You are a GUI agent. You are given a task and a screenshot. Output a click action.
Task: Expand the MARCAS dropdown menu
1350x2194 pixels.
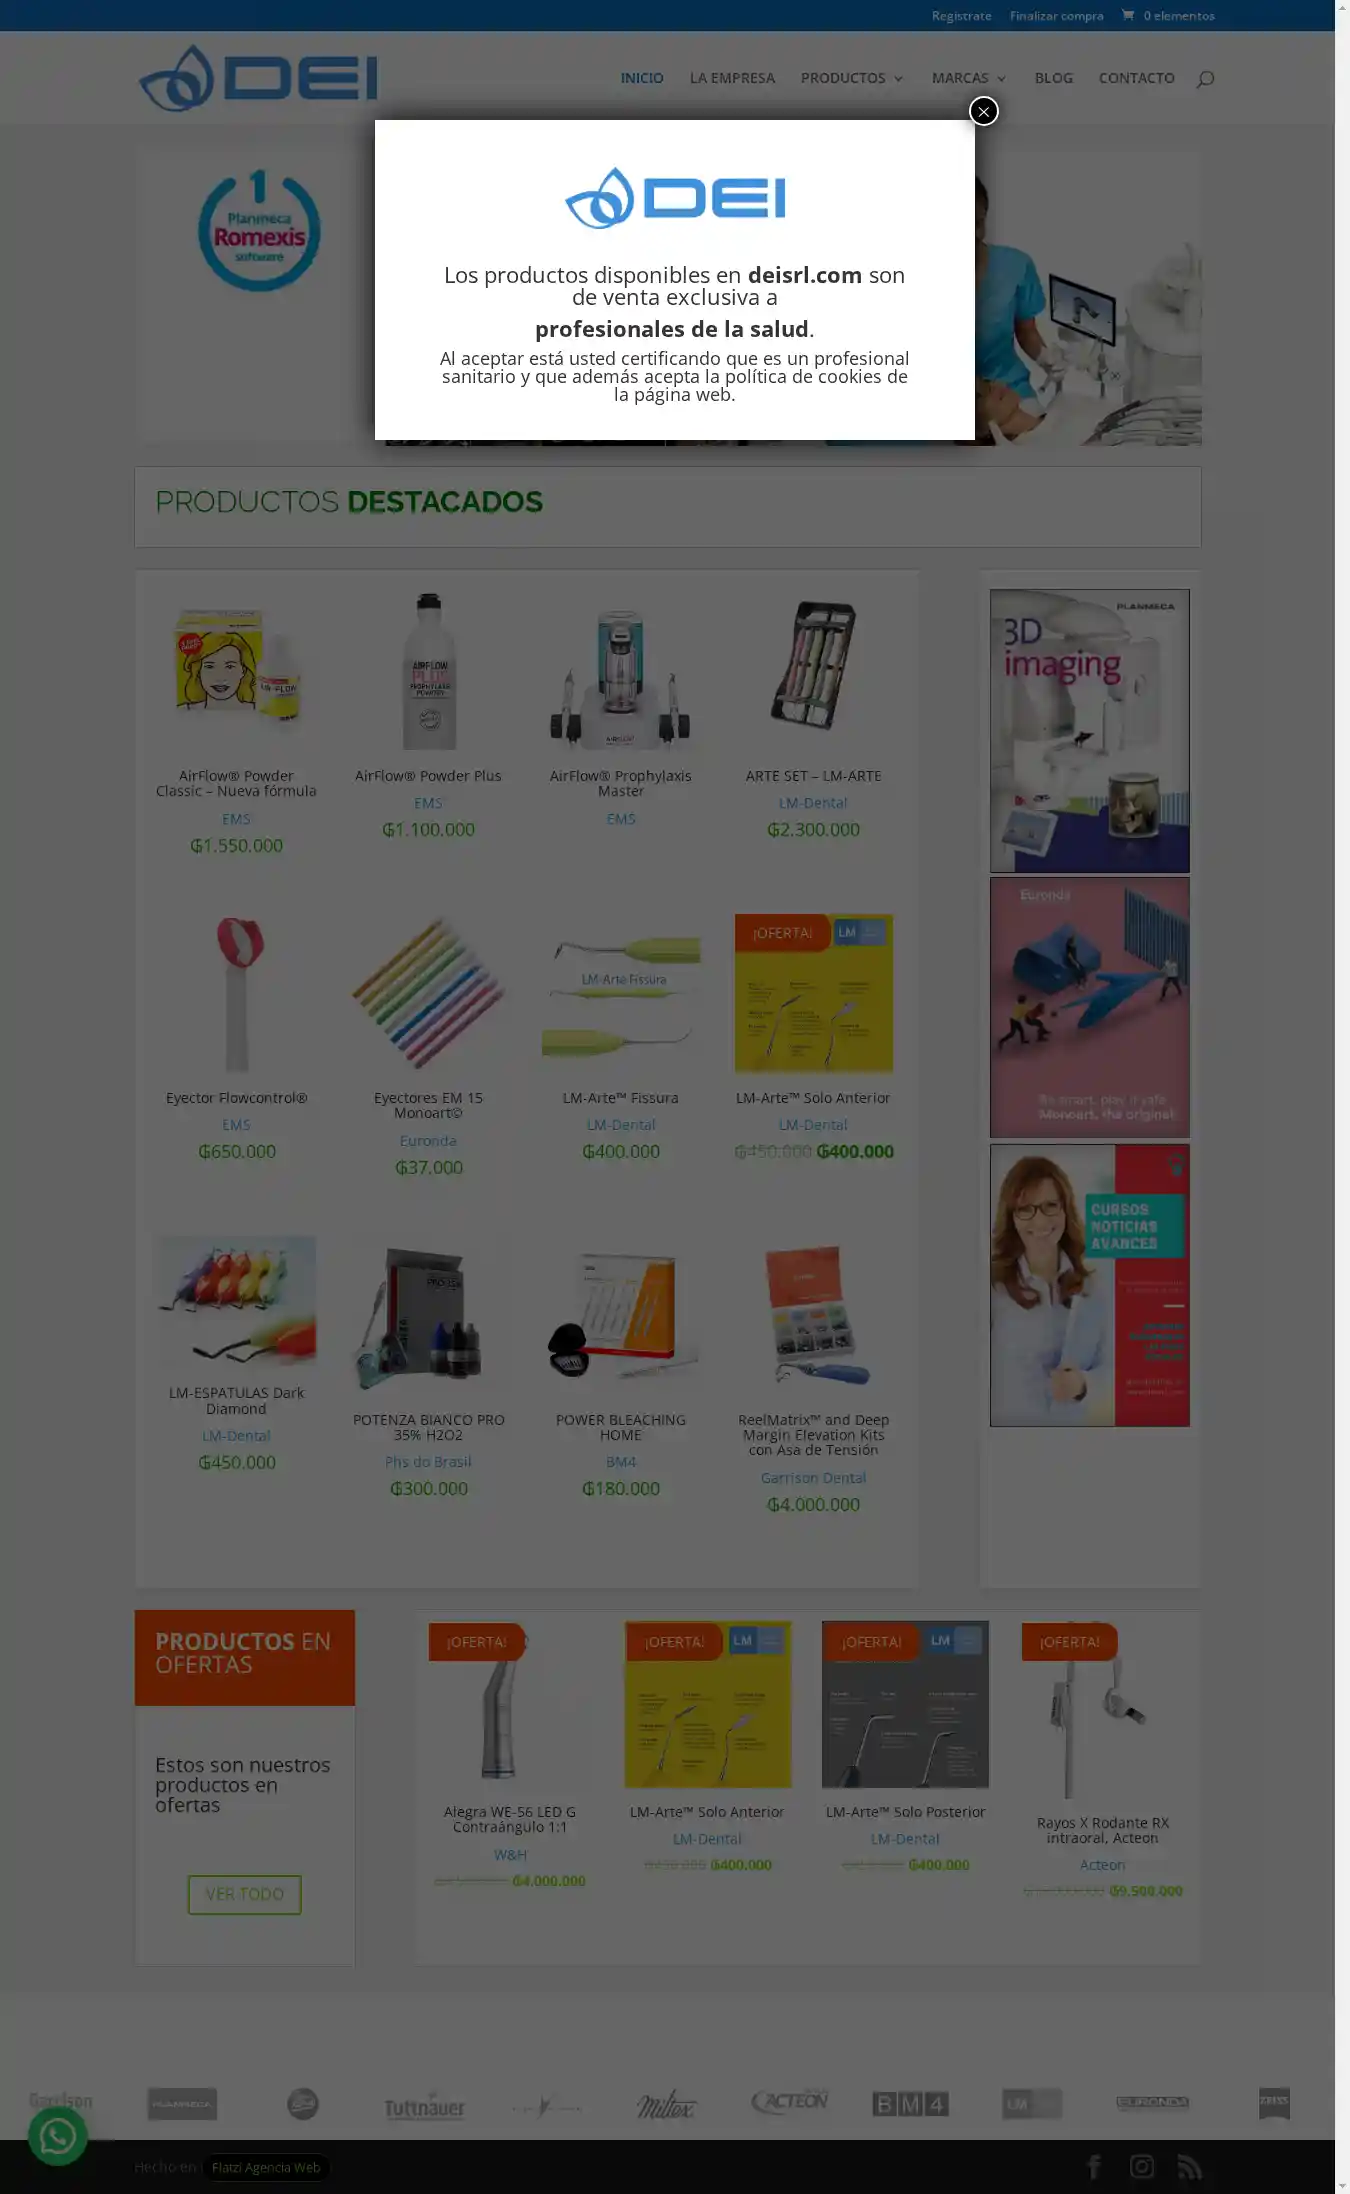click(x=969, y=78)
